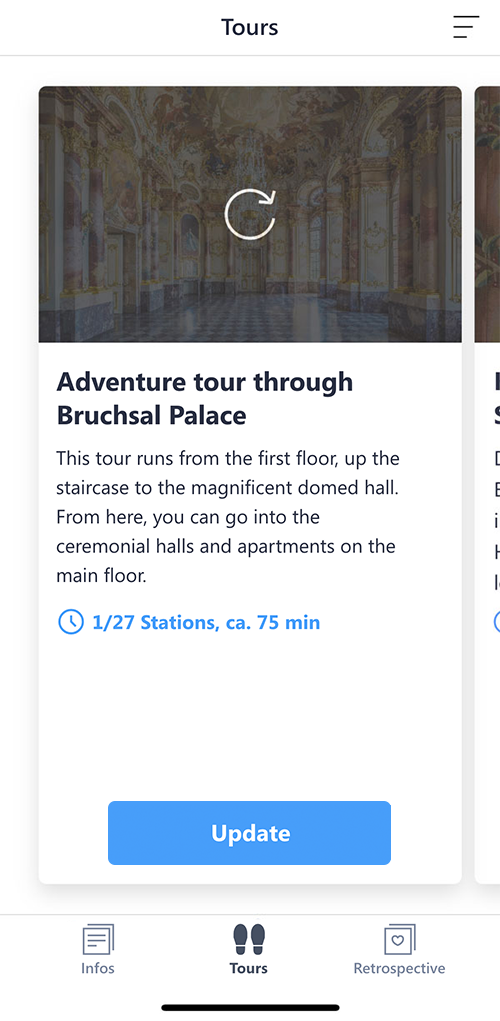Click the clock icon beside stations count

pyautogui.click(x=70, y=622)
